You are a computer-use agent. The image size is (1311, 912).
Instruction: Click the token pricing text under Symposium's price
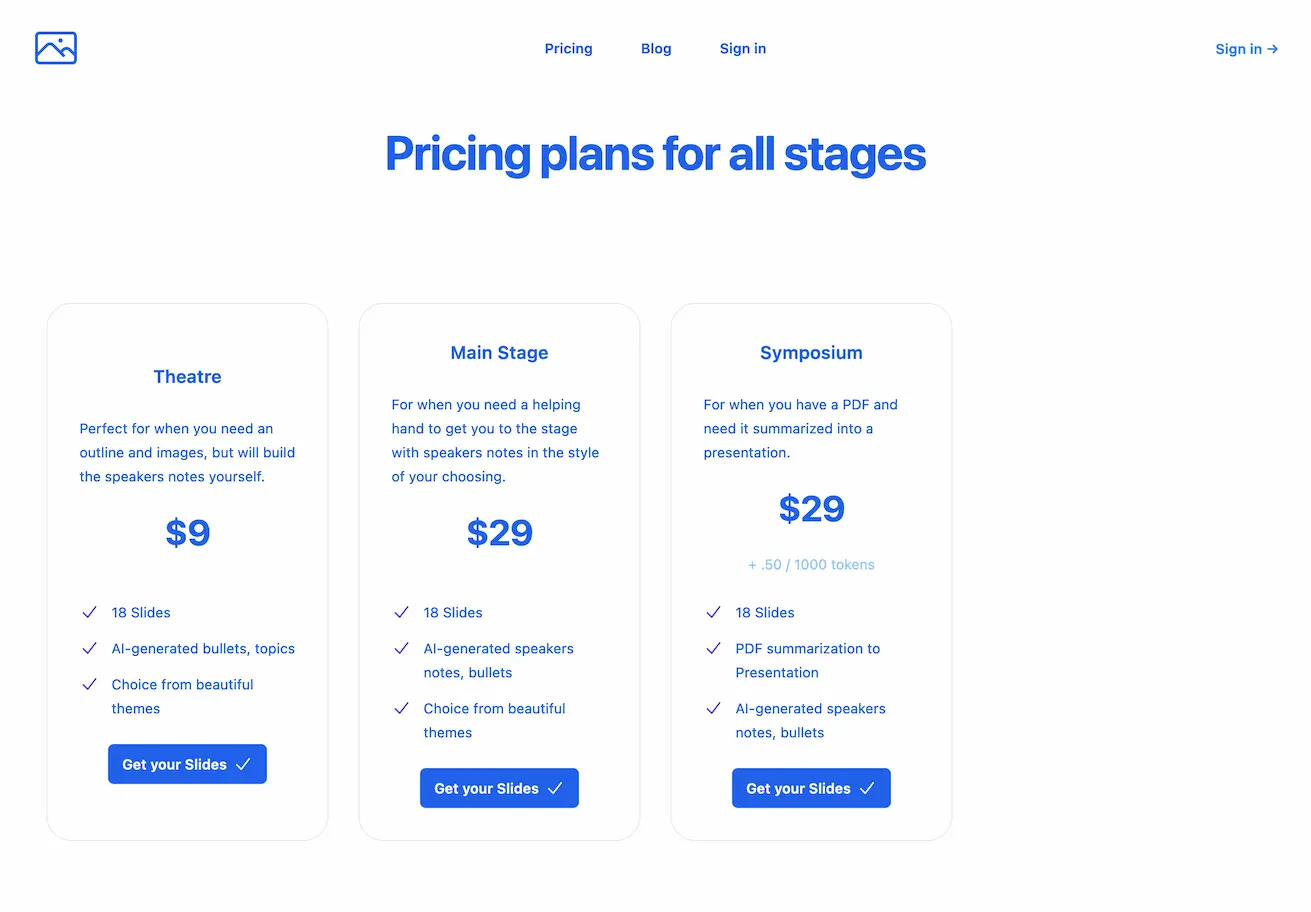pyautogui.click(x=811, y=564)
